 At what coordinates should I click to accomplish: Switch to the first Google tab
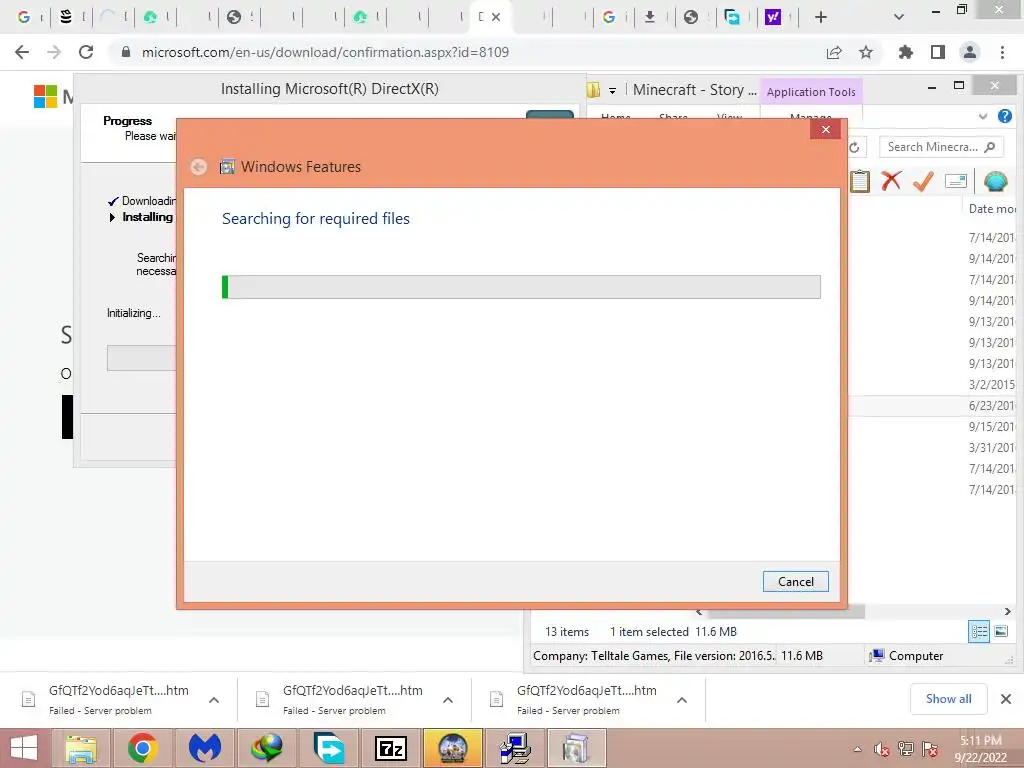pyautogui.click(x=24, y=17)
